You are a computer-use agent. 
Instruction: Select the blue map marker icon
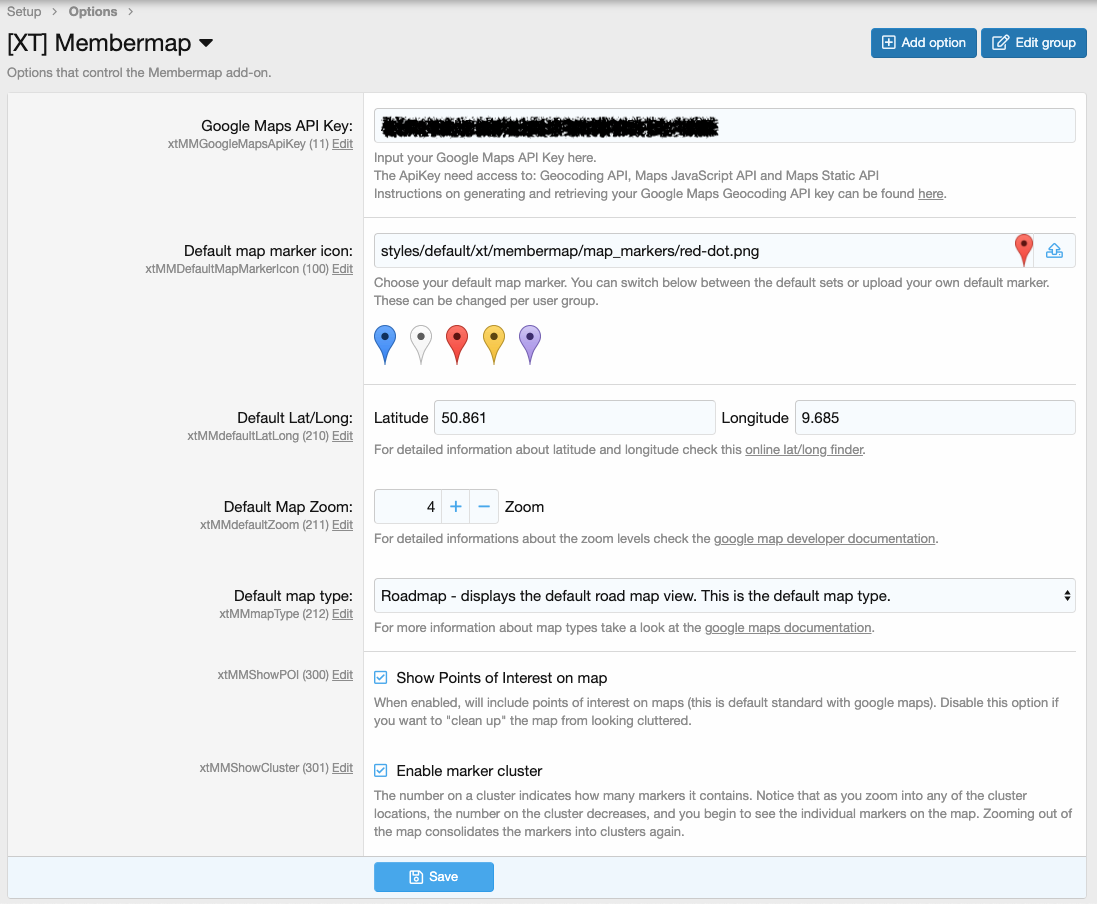tap(385, 342)
